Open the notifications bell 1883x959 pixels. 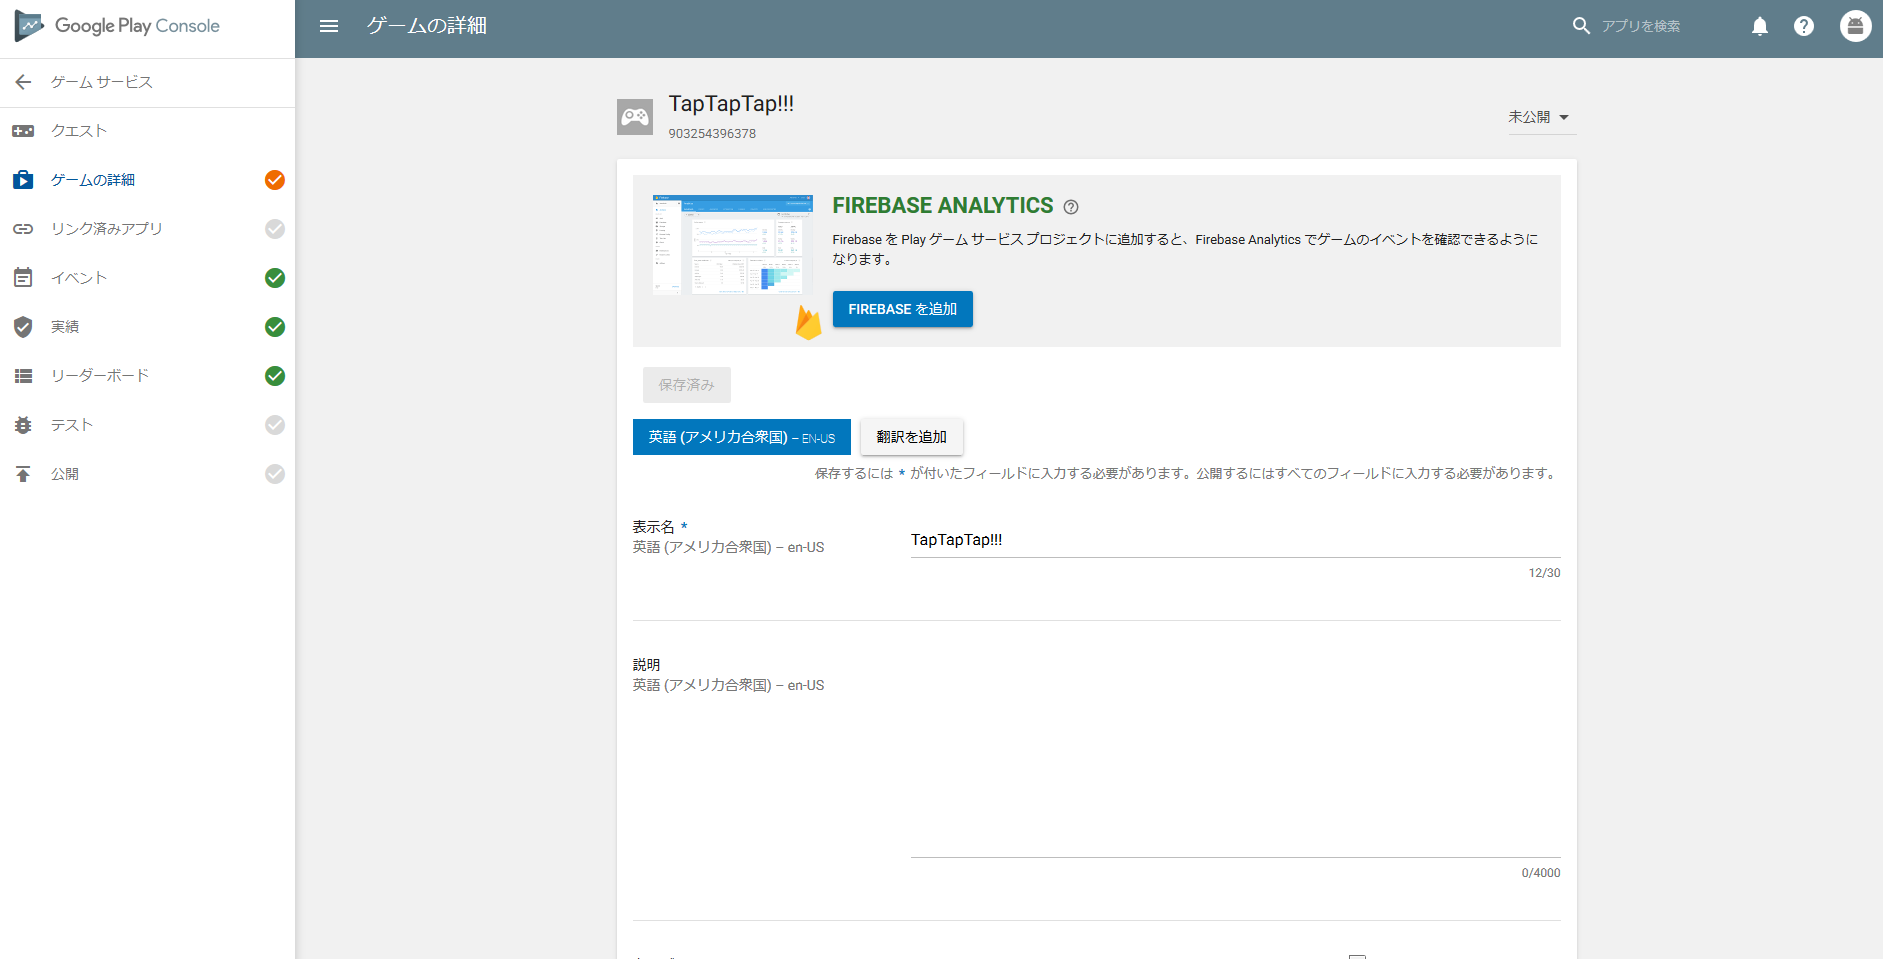(x=1760, y=26)
